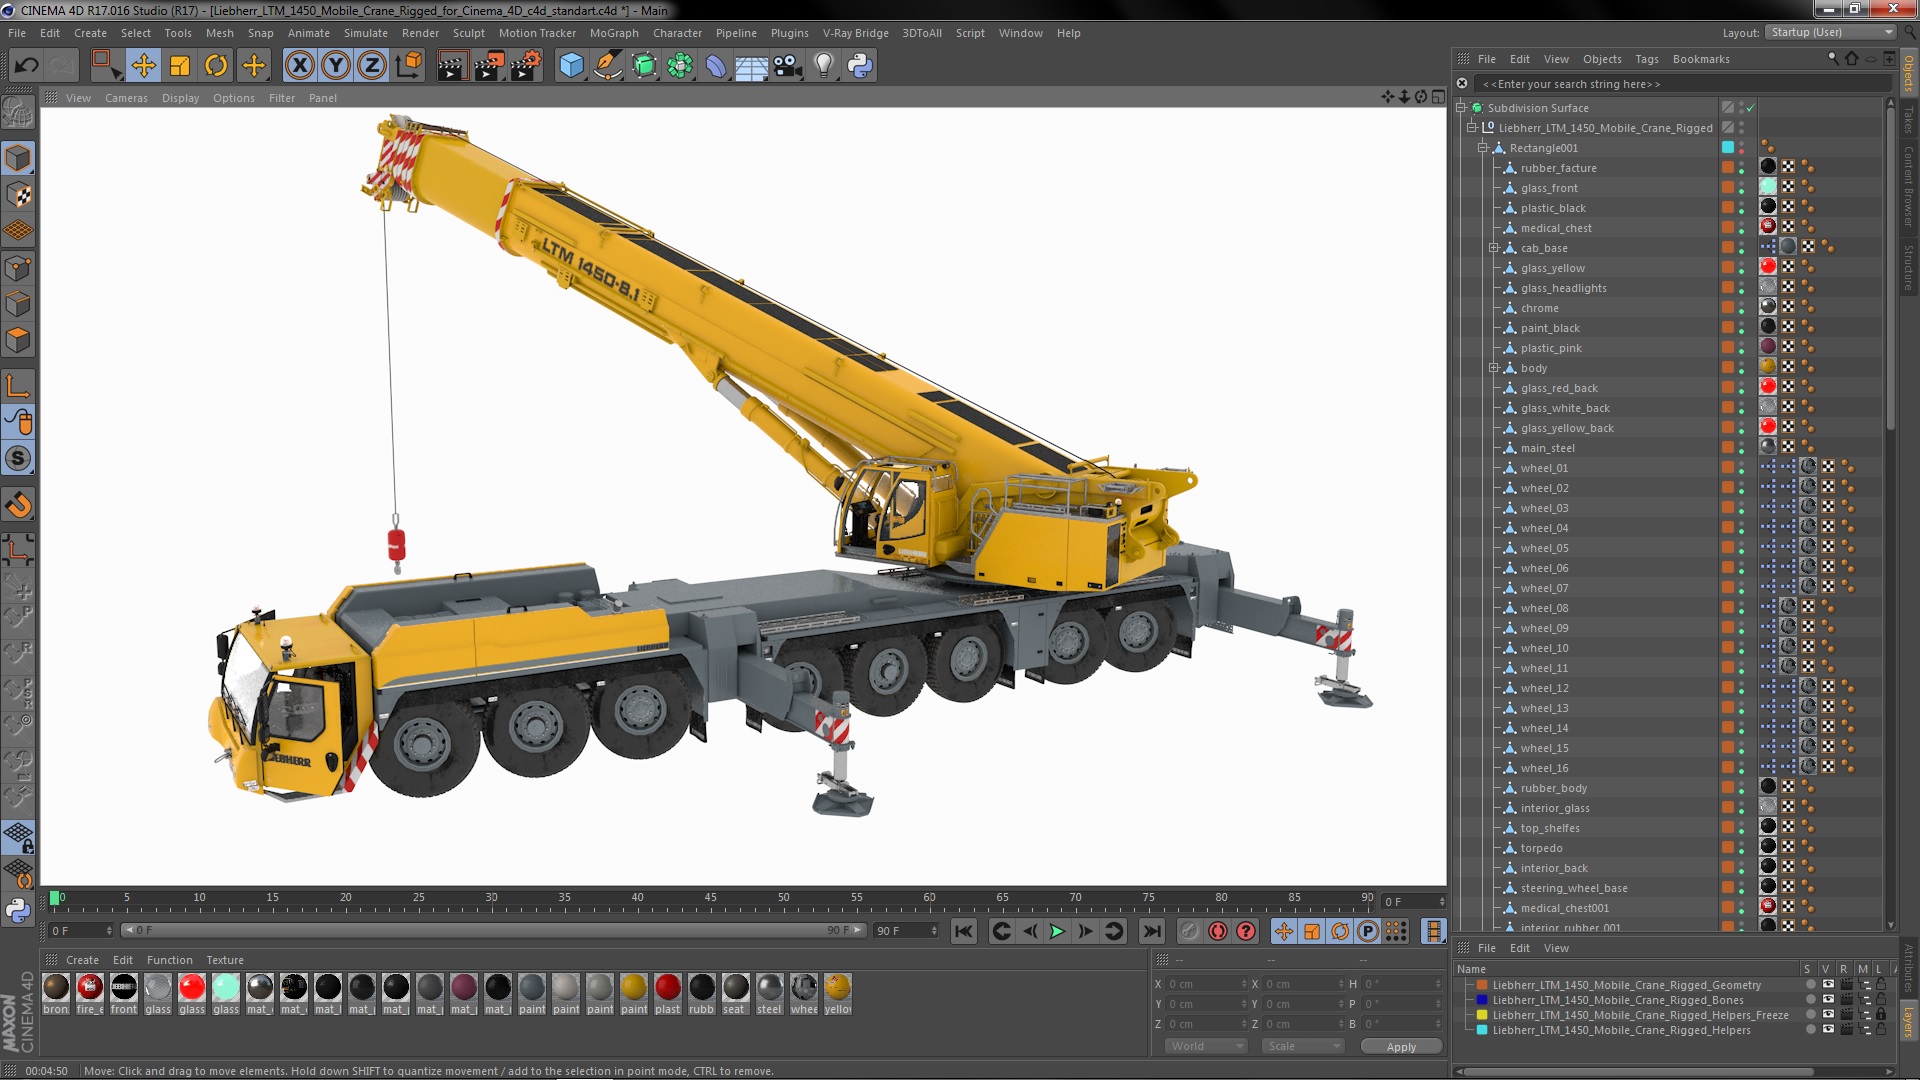Toggle visibility eye for Rigged_Bones layer

point(1828,1000)
